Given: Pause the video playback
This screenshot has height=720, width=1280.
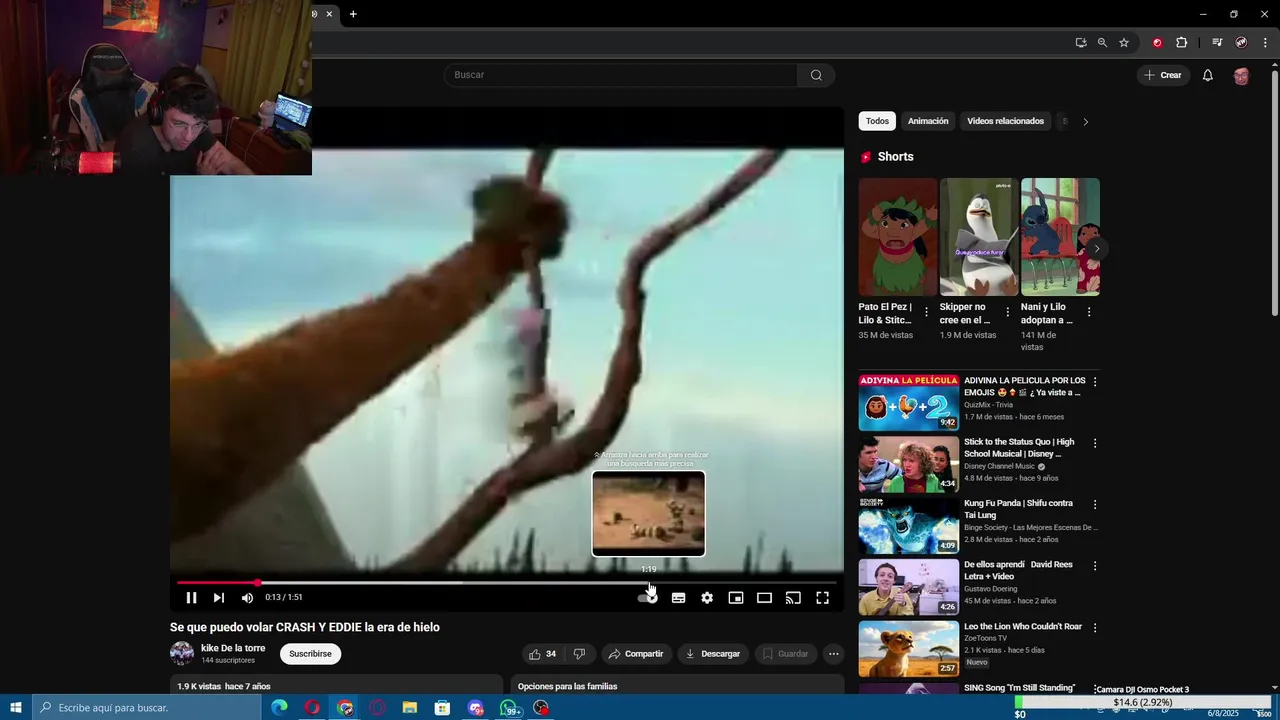Looking at the screenshot, I should coord(191,598).
